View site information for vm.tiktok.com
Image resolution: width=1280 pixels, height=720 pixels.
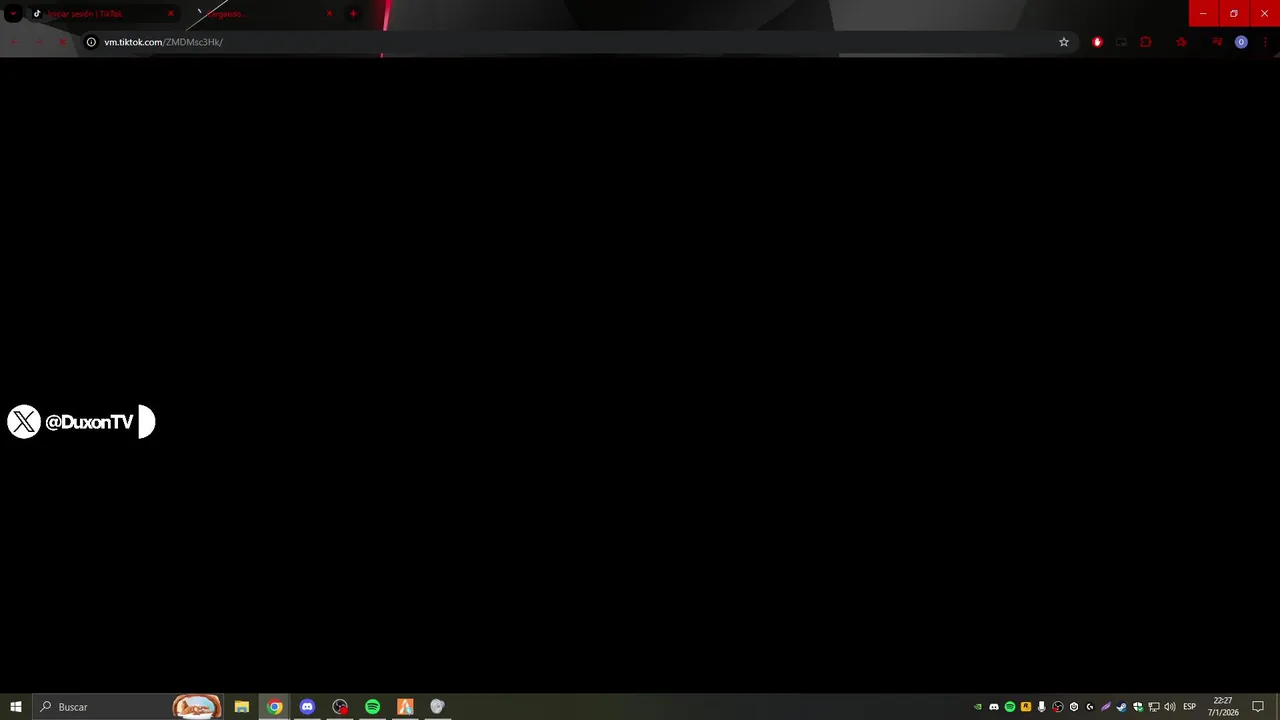pyautogui.click(x=91, y=42)
